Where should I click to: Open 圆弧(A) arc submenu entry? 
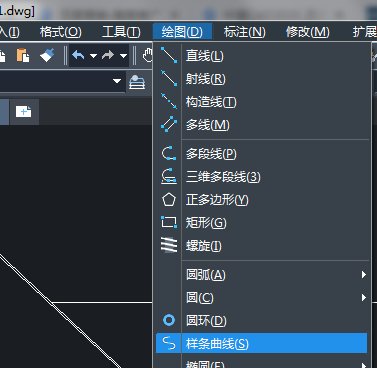[x=262, y=274]
